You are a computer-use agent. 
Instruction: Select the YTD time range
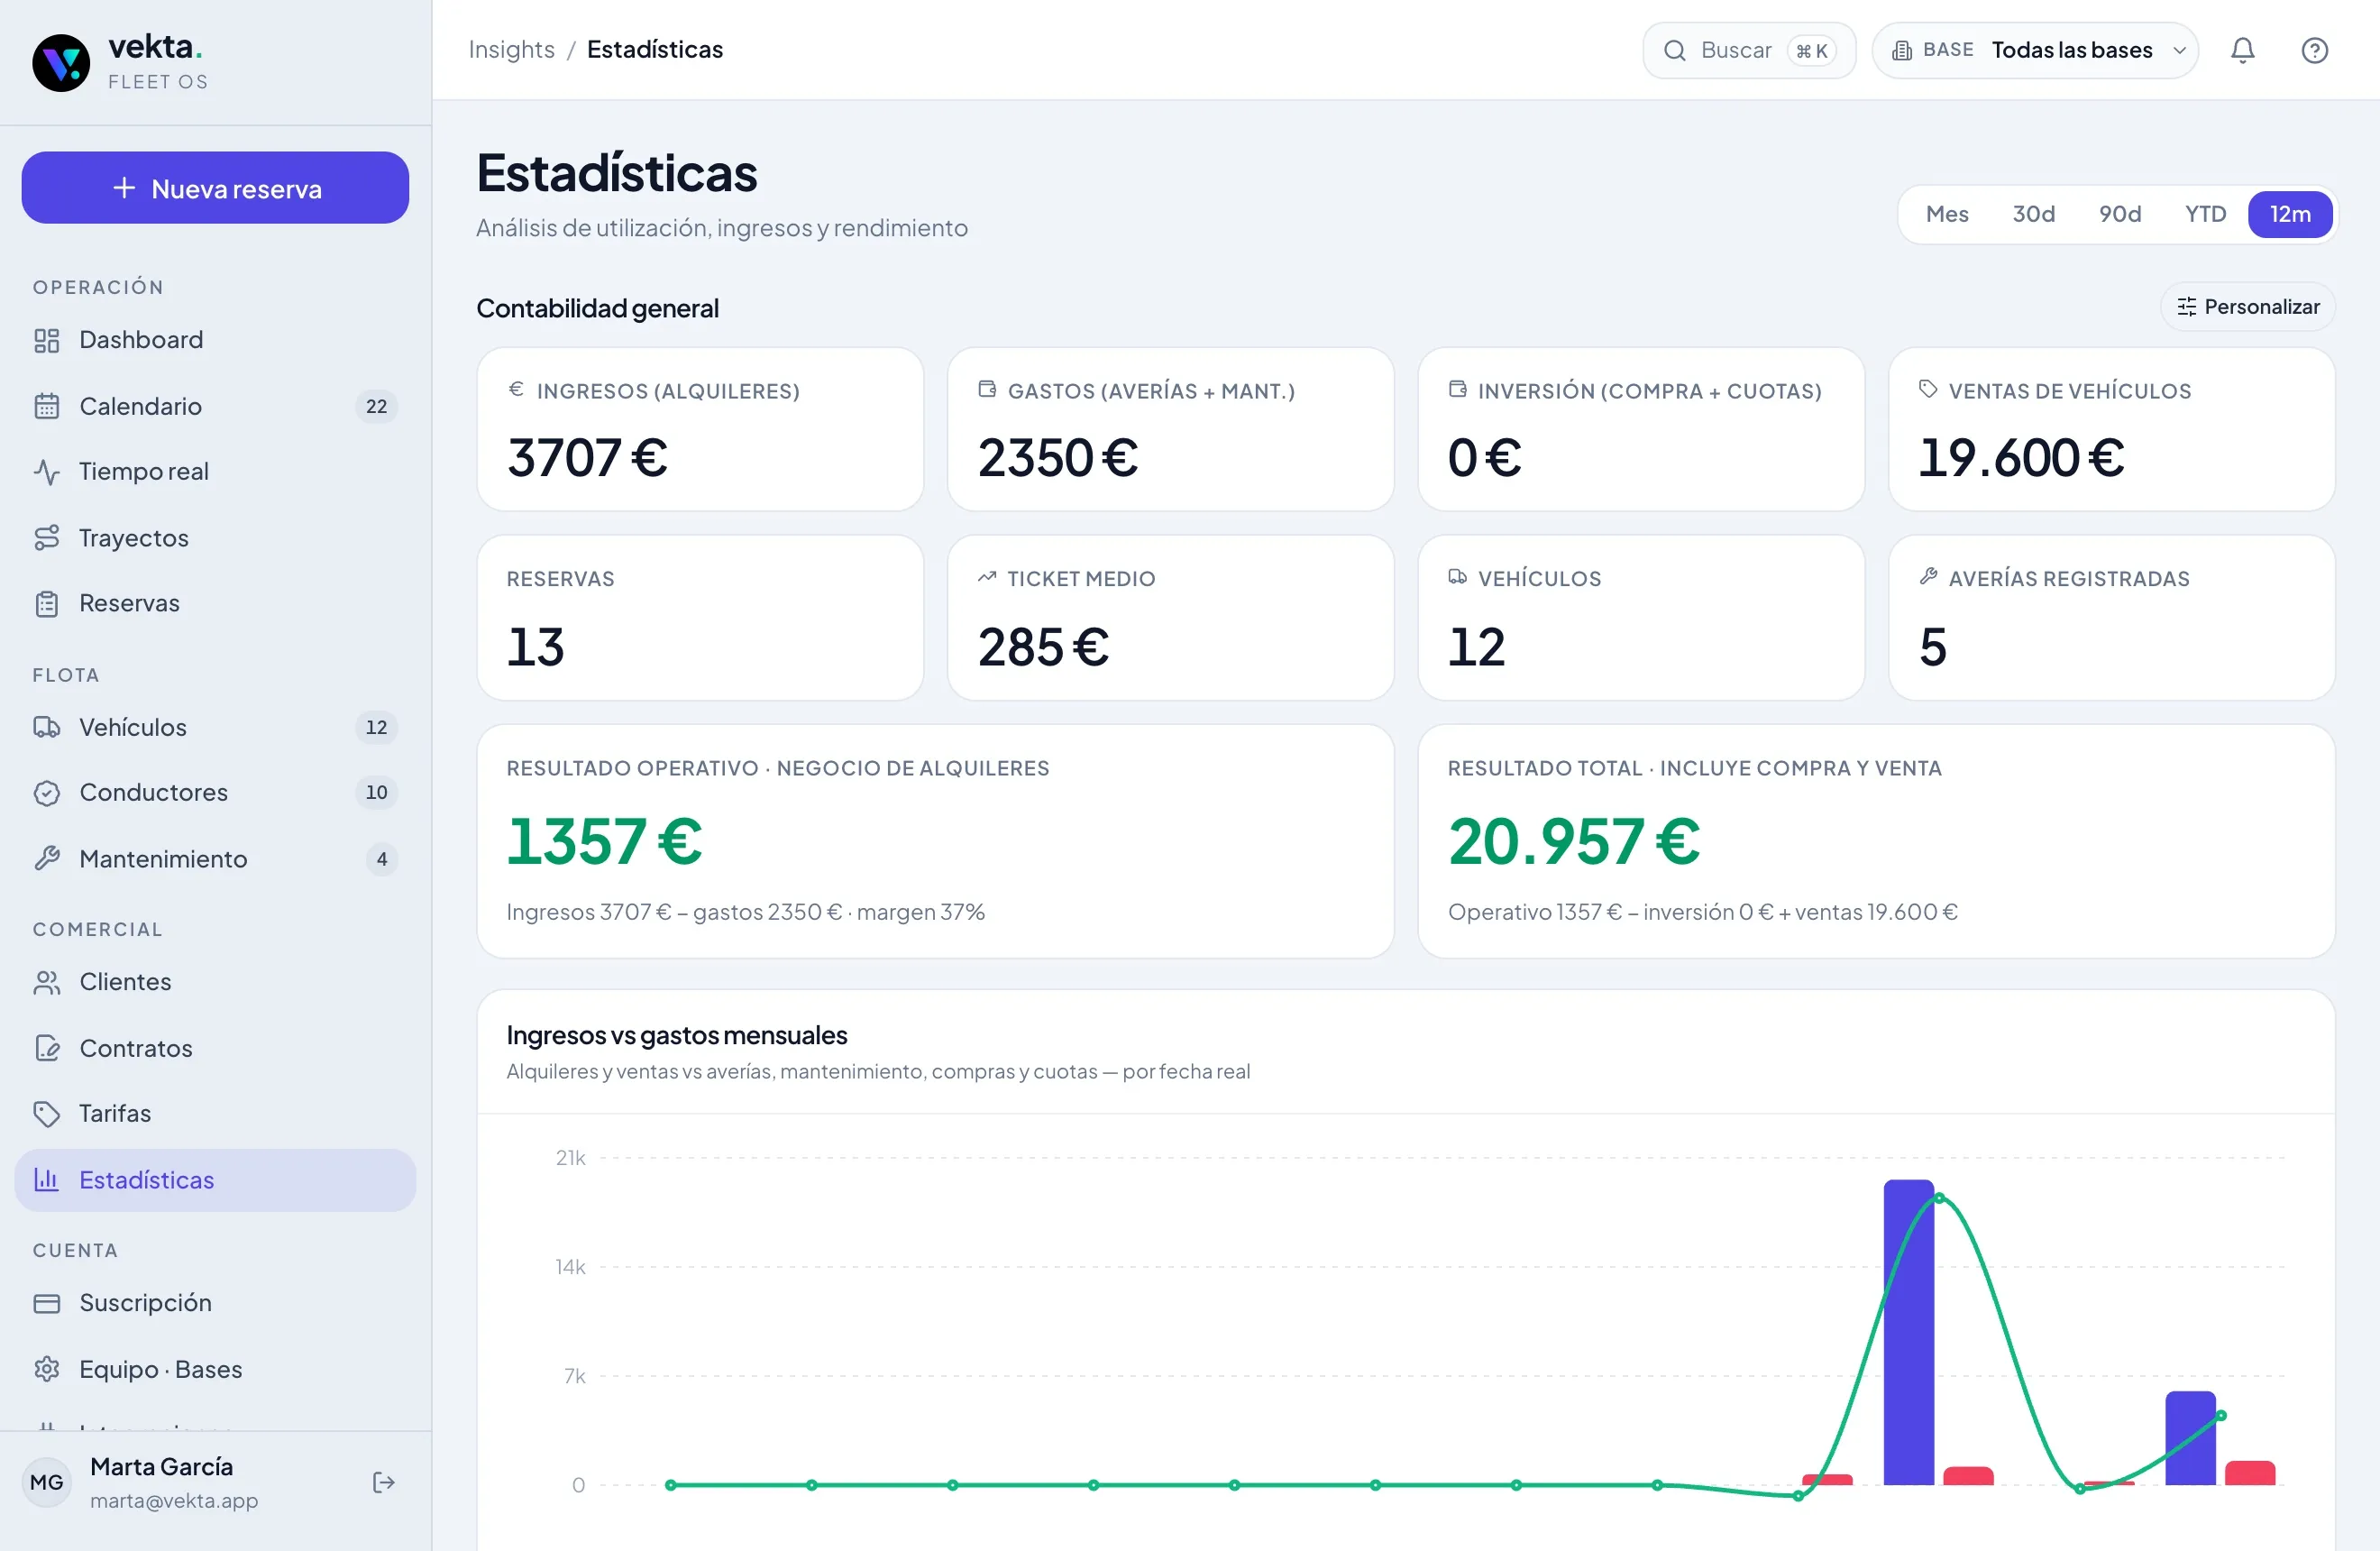coord(2205,214)
